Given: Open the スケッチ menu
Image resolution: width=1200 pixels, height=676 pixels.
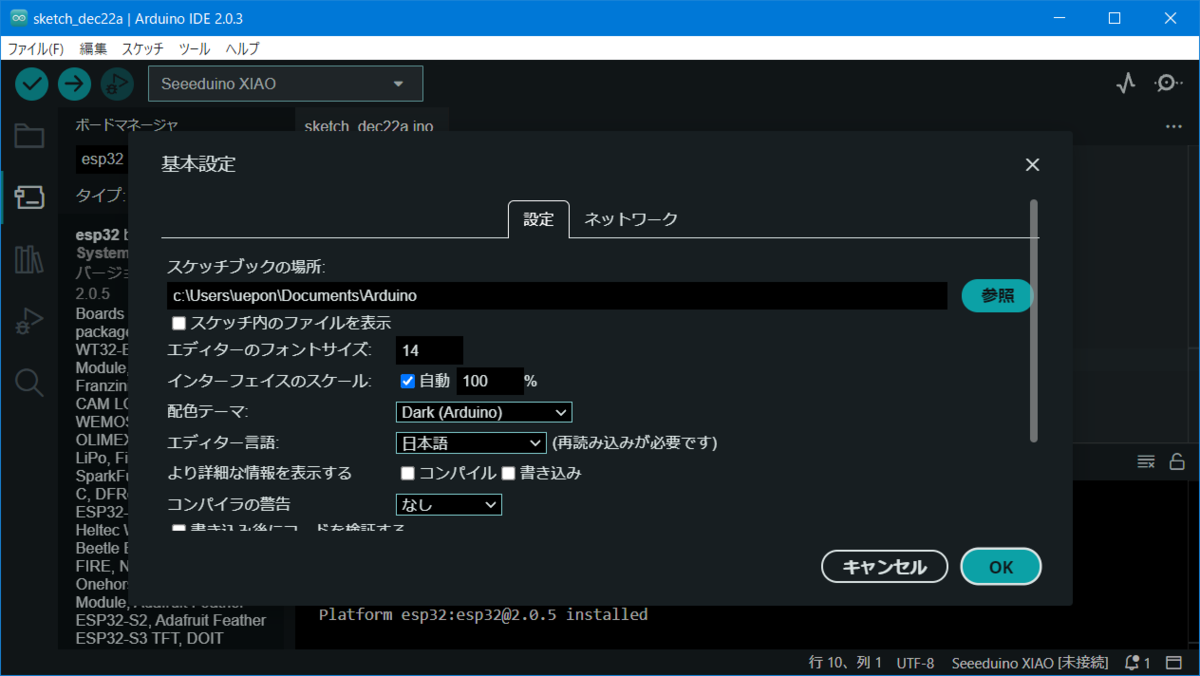Looking at the screenshot, I should pyautogui.click(x=143, y=48).
